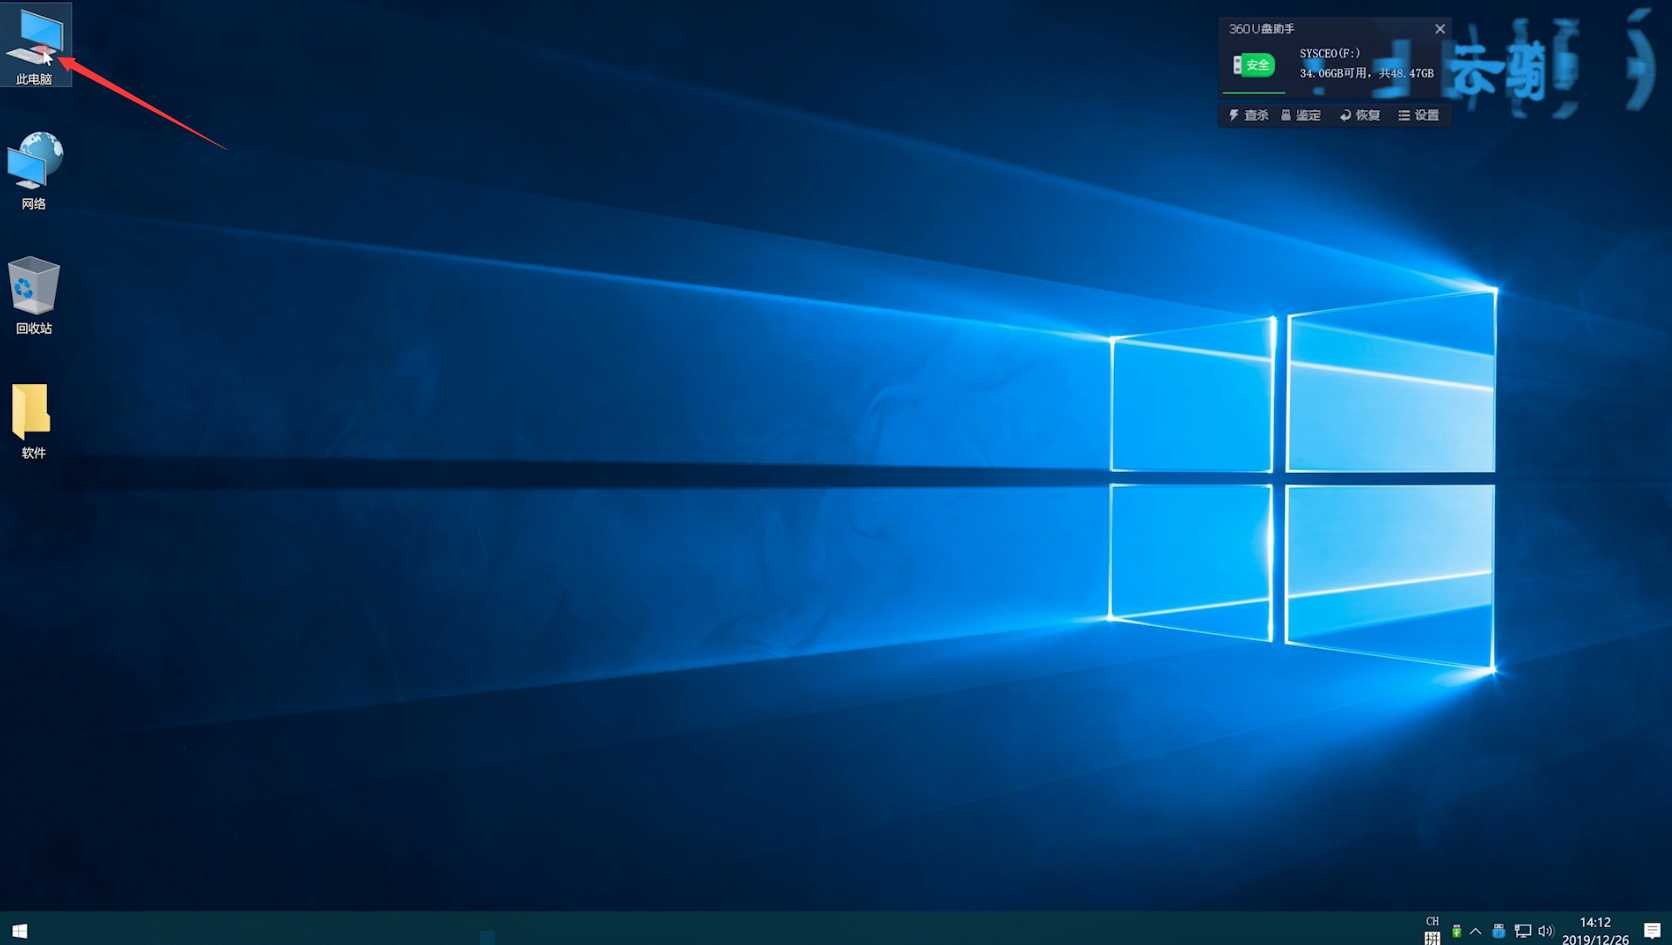Click the green USB tray icon

[x=1456, y=931]
